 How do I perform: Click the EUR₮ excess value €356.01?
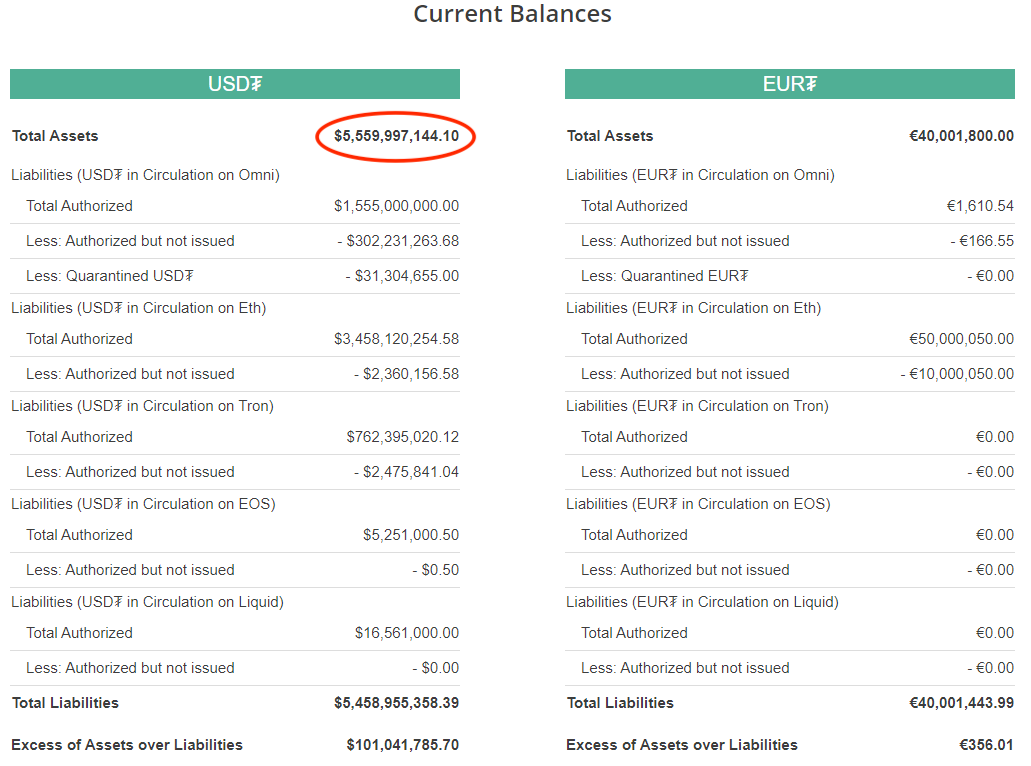pyautogui.click(x=986, y=745)
